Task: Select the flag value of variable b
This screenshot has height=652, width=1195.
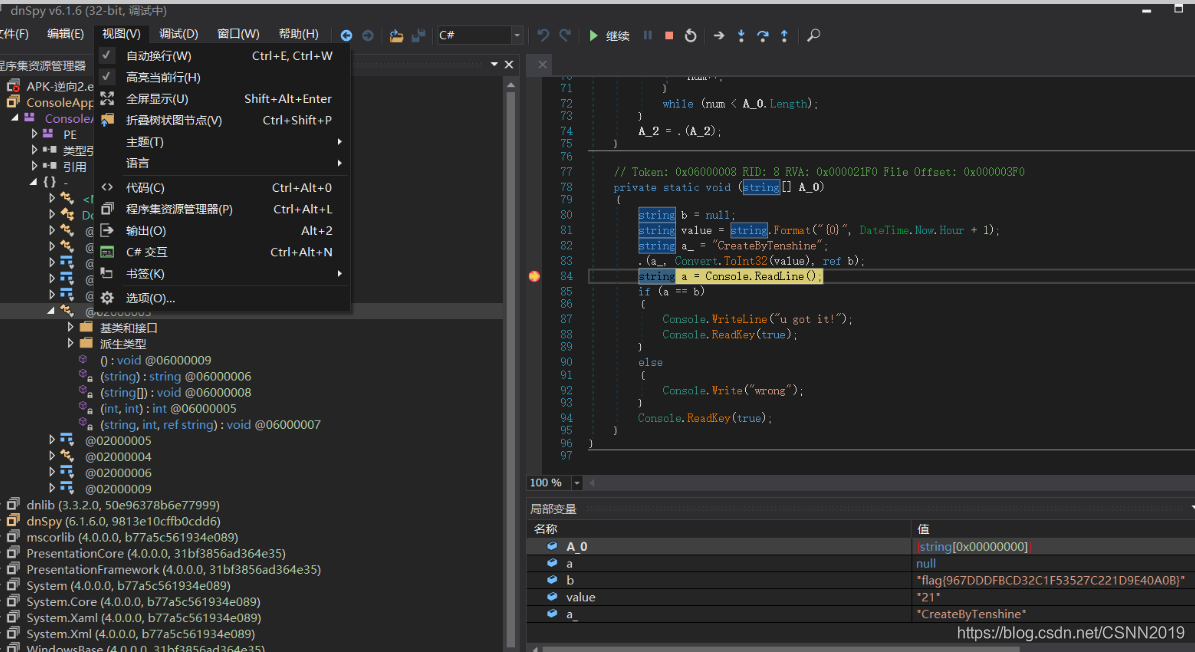Action: (x=1051, y=580)
